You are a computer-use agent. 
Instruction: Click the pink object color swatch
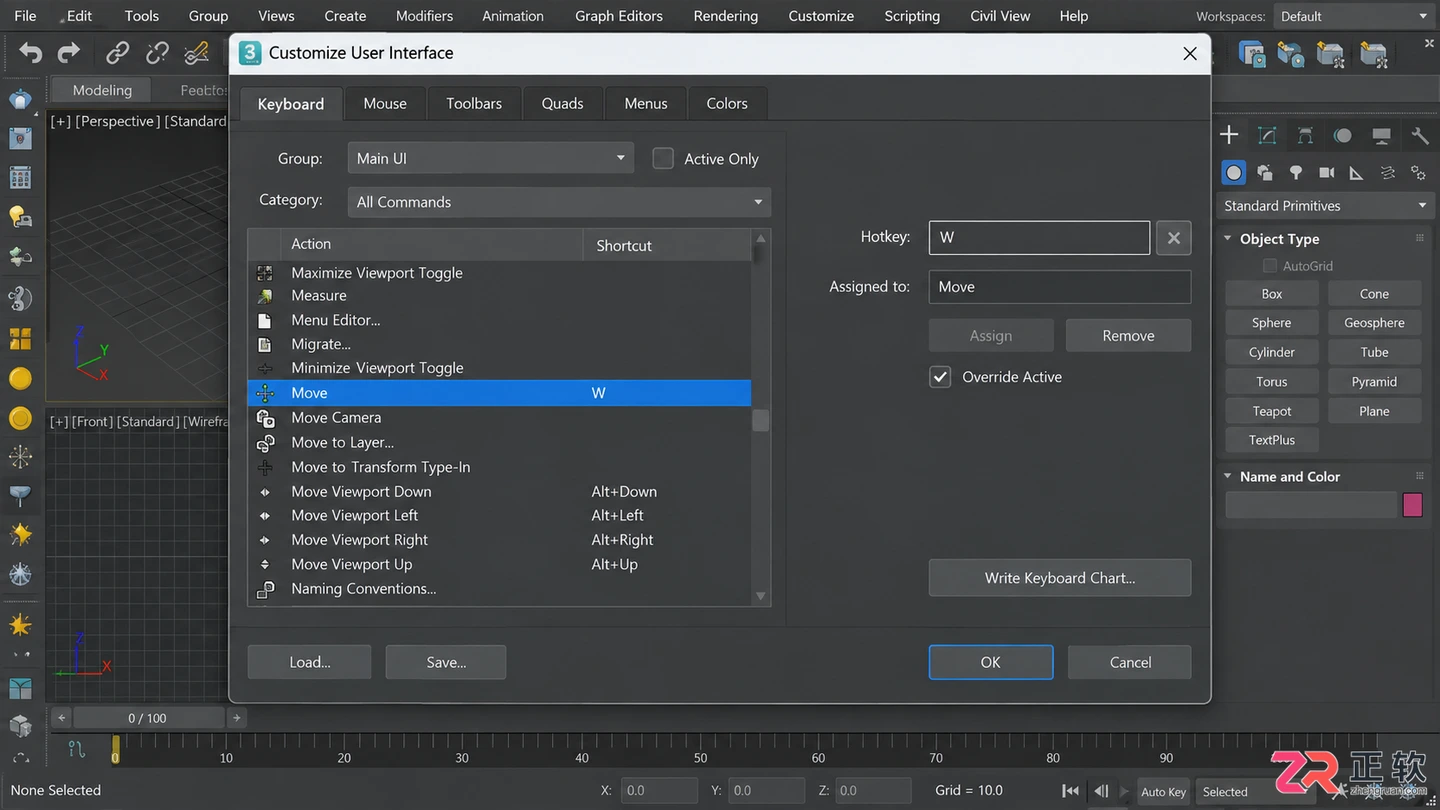1413,505
